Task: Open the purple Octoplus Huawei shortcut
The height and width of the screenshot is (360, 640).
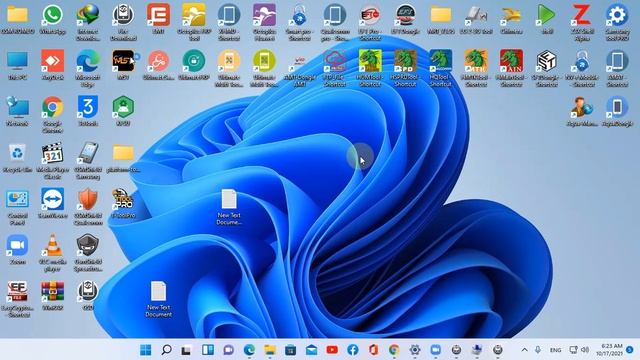Action: 264,15
